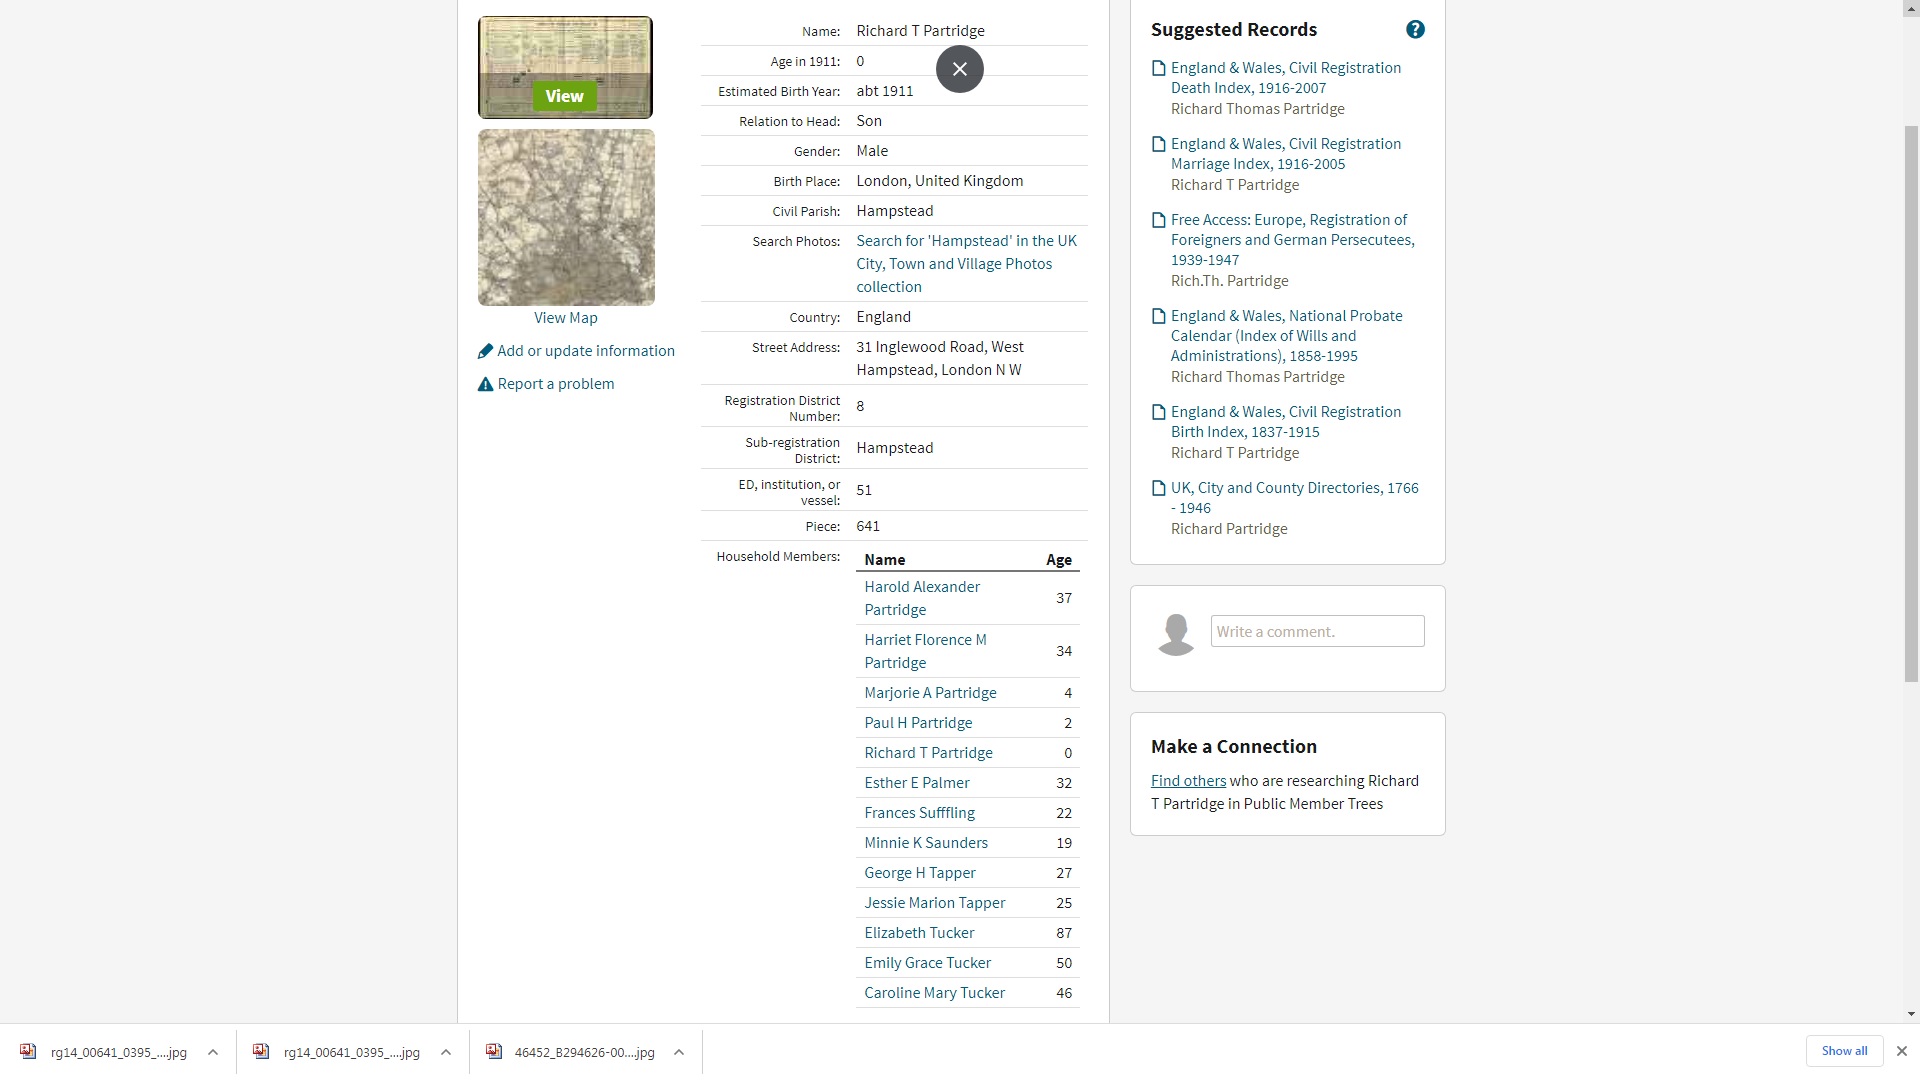This screenshot has height=1080, width=1920.
Task: Expand options chevron for second rg14_00641 download
Action: point(446,1052)
